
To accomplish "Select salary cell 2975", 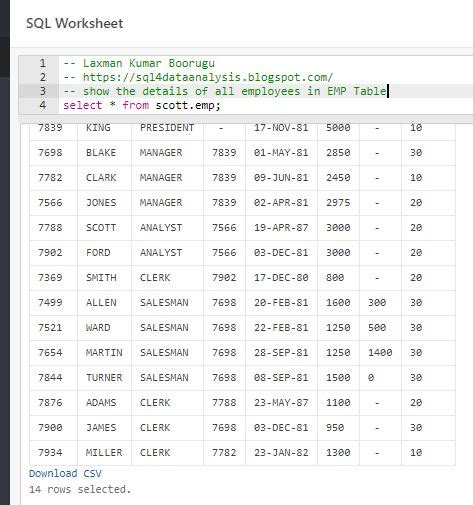I will point(338,203).
